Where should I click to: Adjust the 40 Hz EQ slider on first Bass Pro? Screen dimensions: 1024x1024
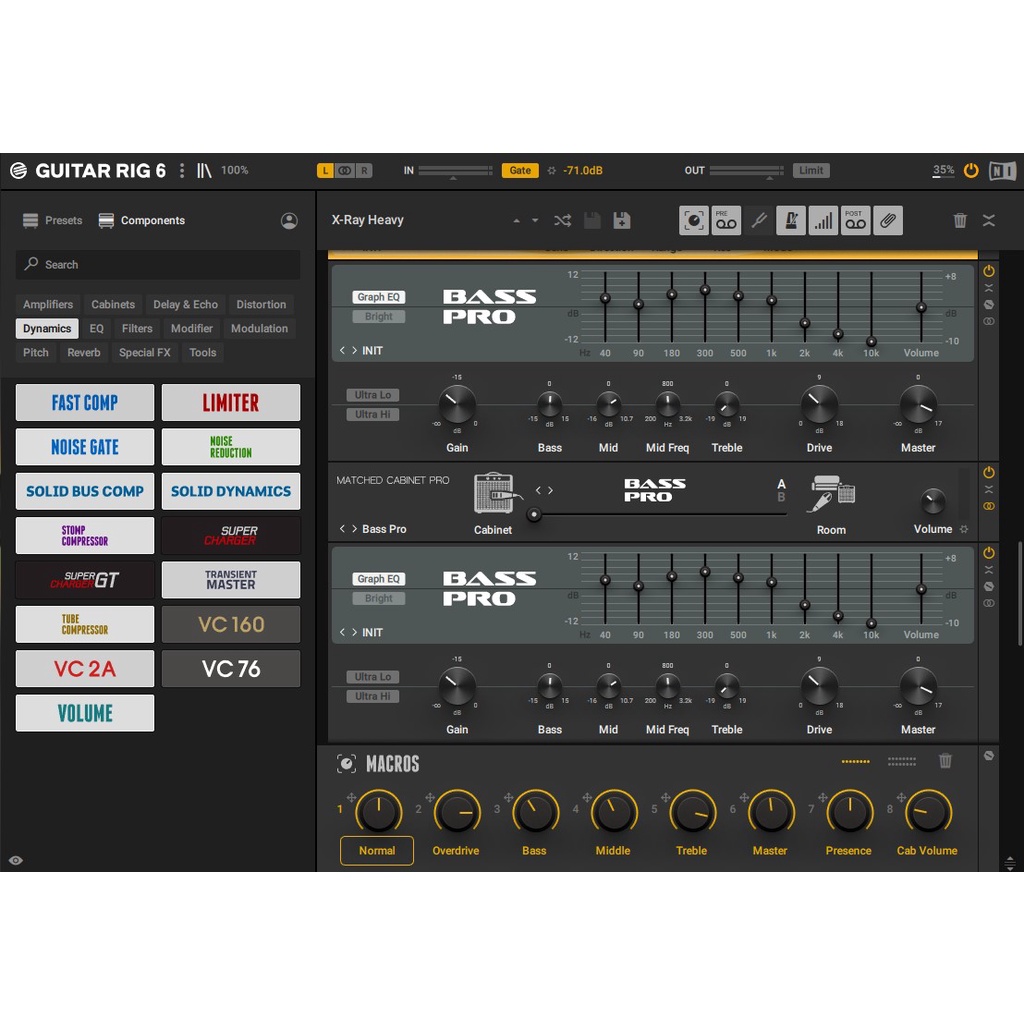[x=605, y=298]
